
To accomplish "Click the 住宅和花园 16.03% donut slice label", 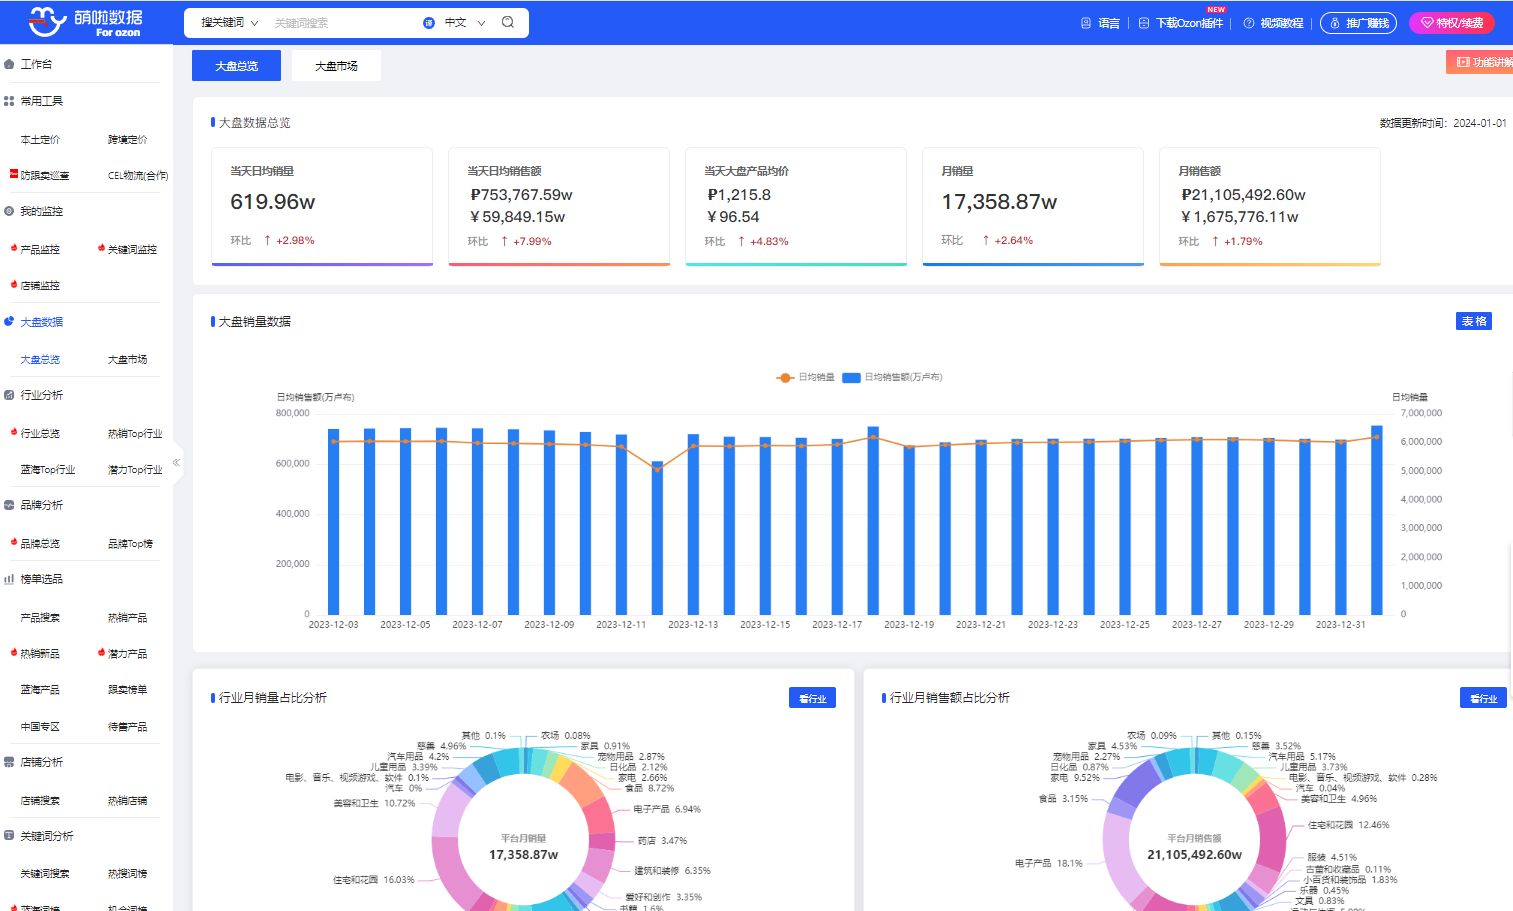I will point(374,880).
